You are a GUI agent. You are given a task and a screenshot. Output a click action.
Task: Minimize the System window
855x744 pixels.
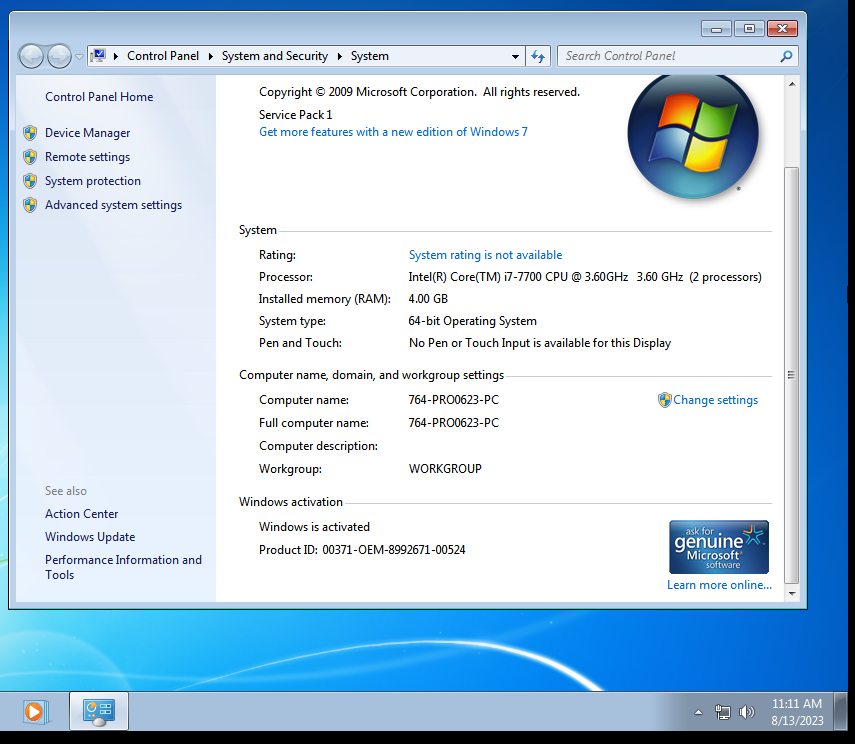pos(716,29)
